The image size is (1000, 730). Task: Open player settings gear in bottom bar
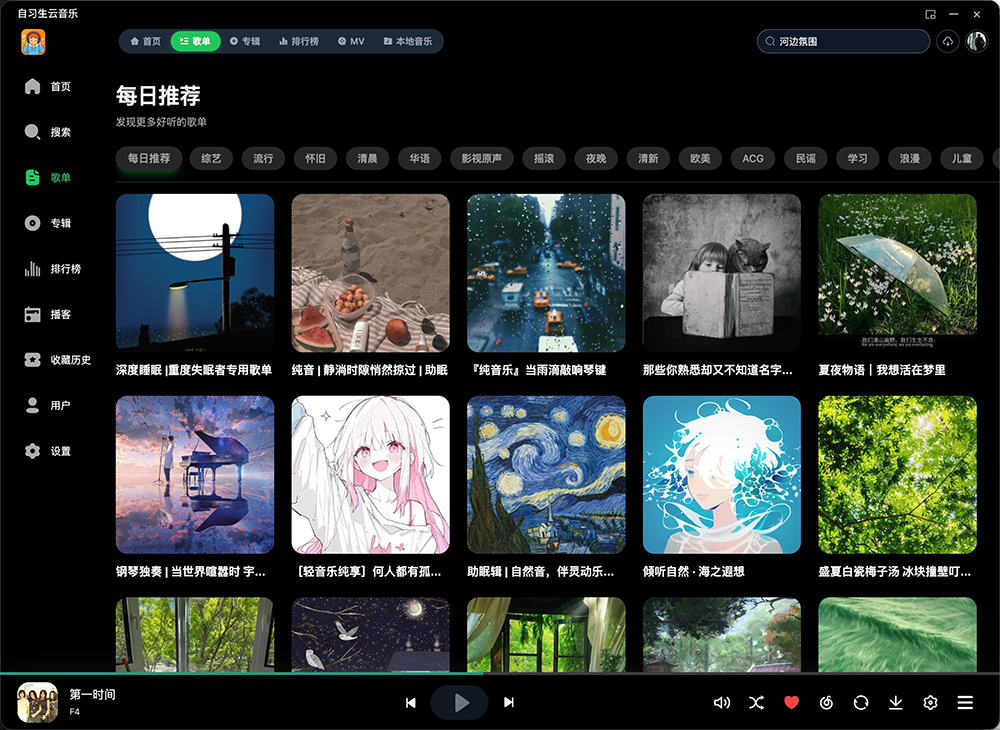tap(930, 703)
